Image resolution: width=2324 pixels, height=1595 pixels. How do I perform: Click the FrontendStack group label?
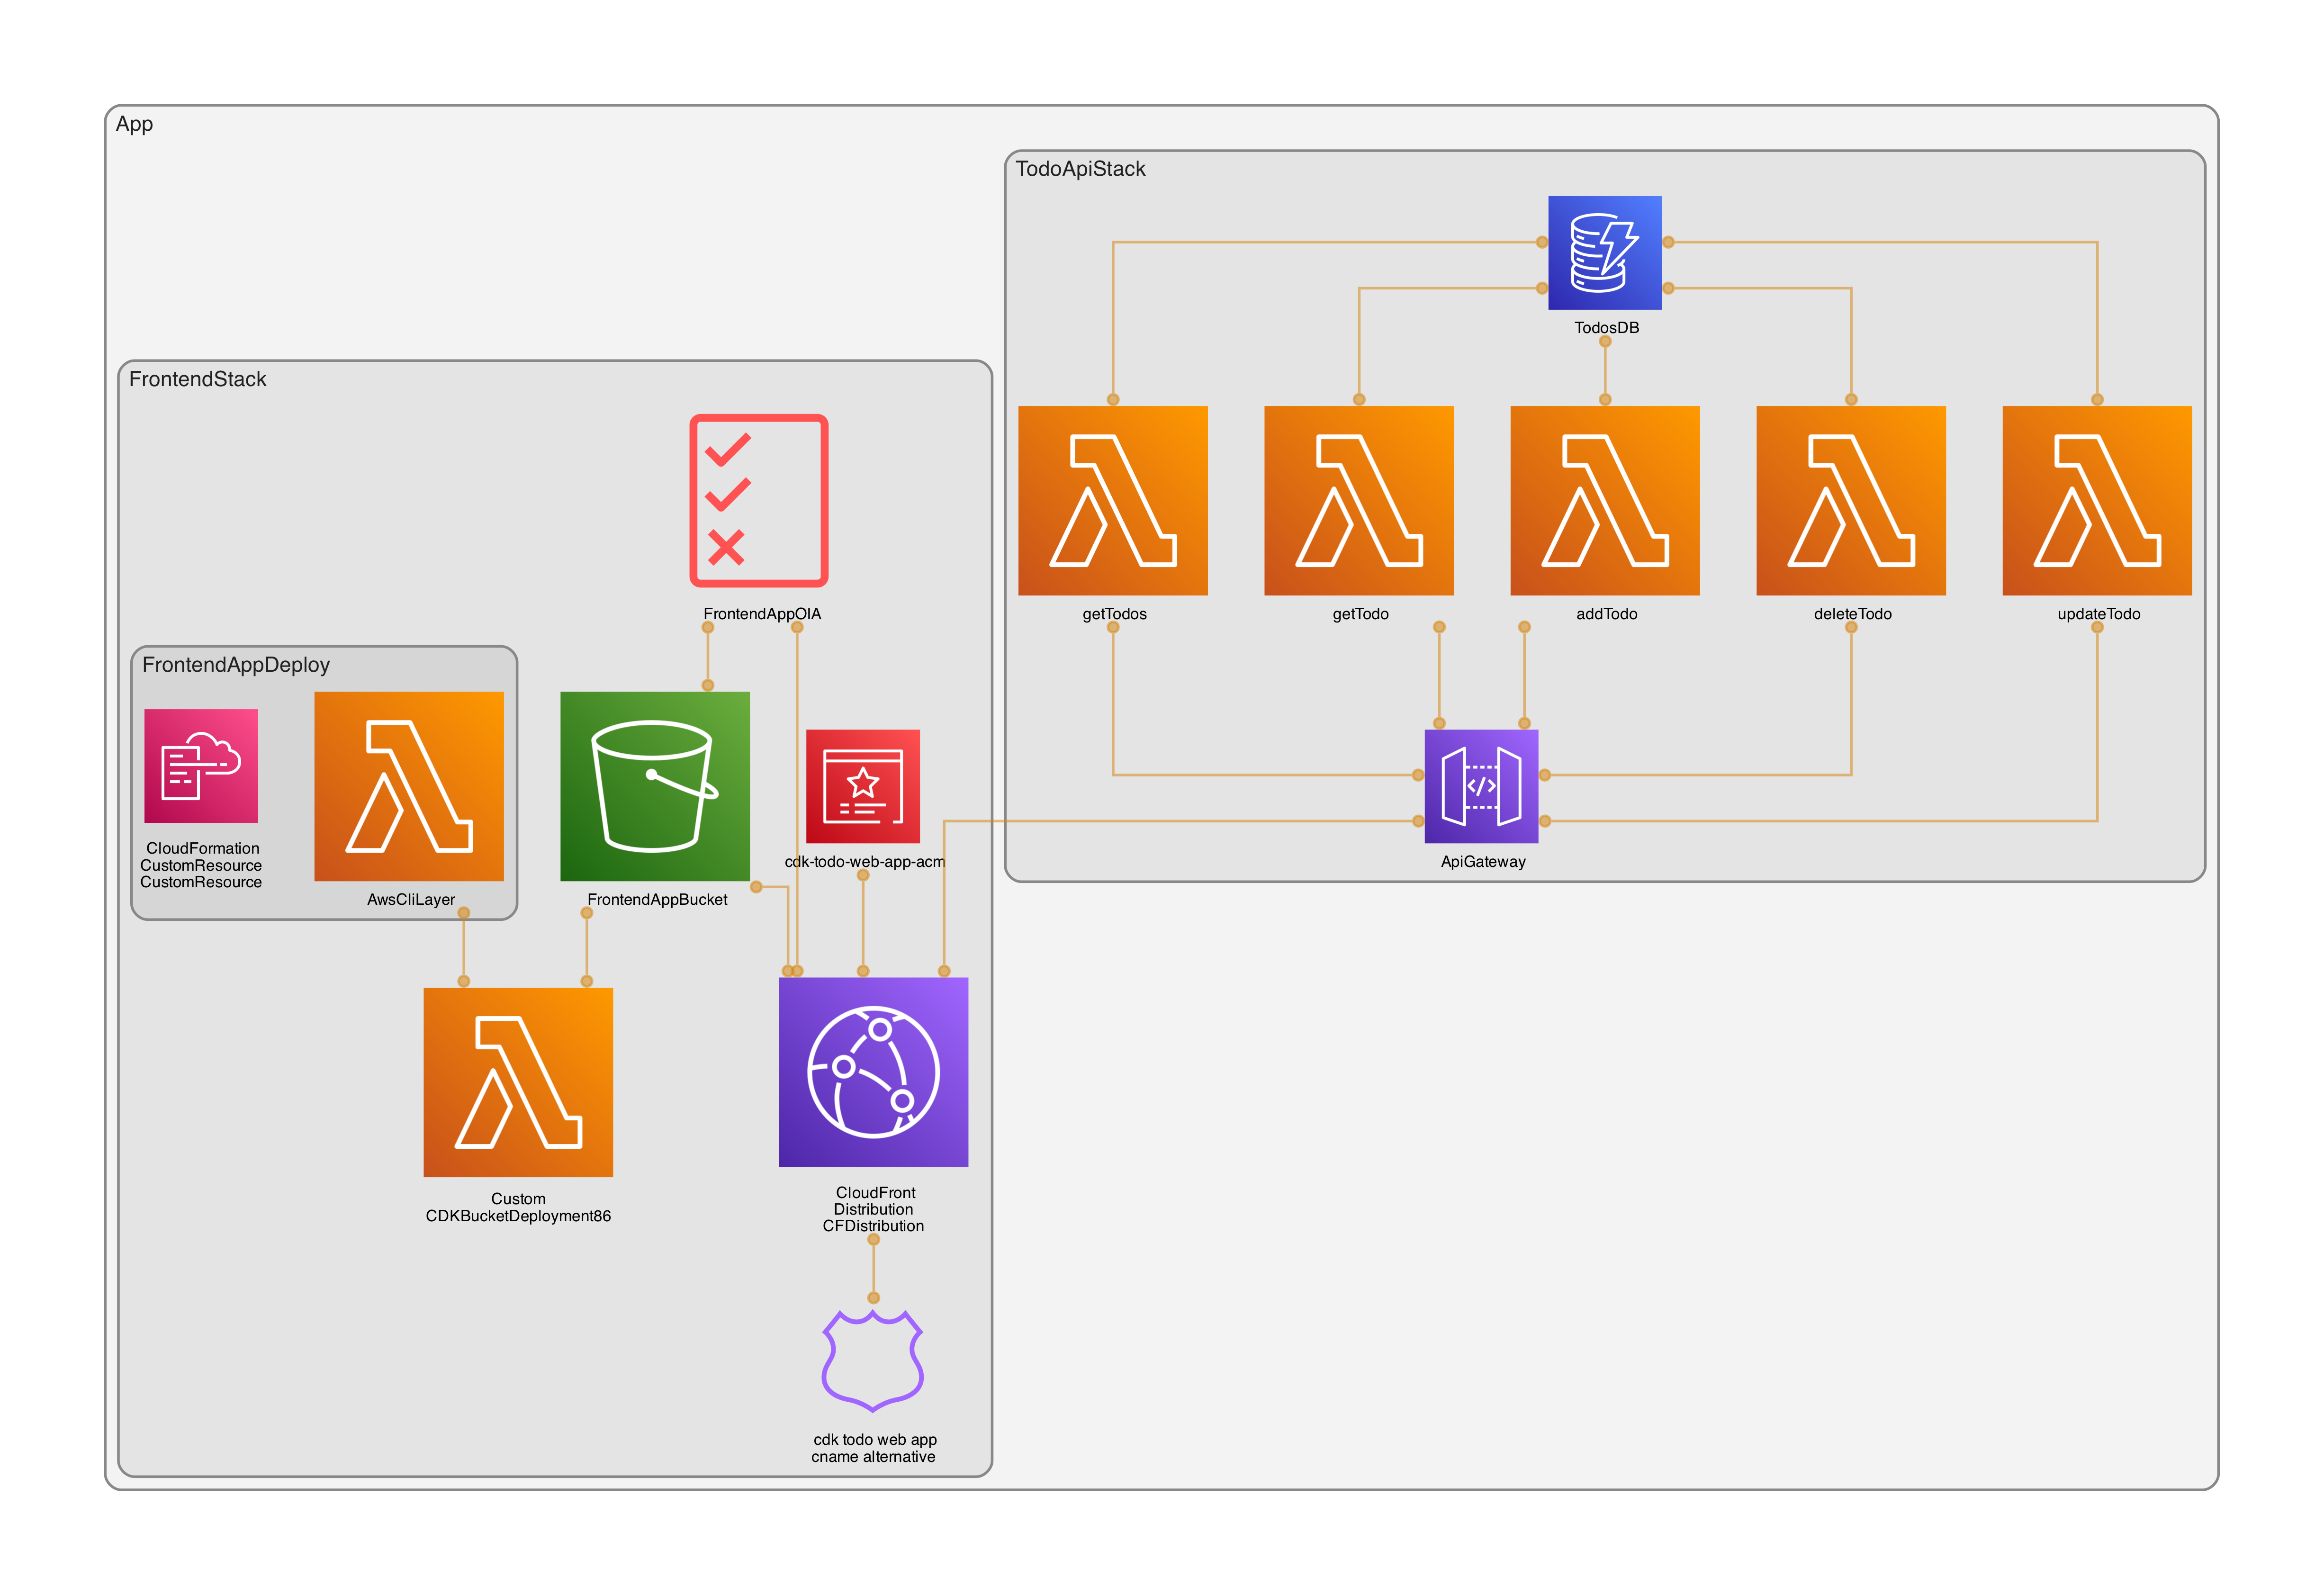[197, 379]
